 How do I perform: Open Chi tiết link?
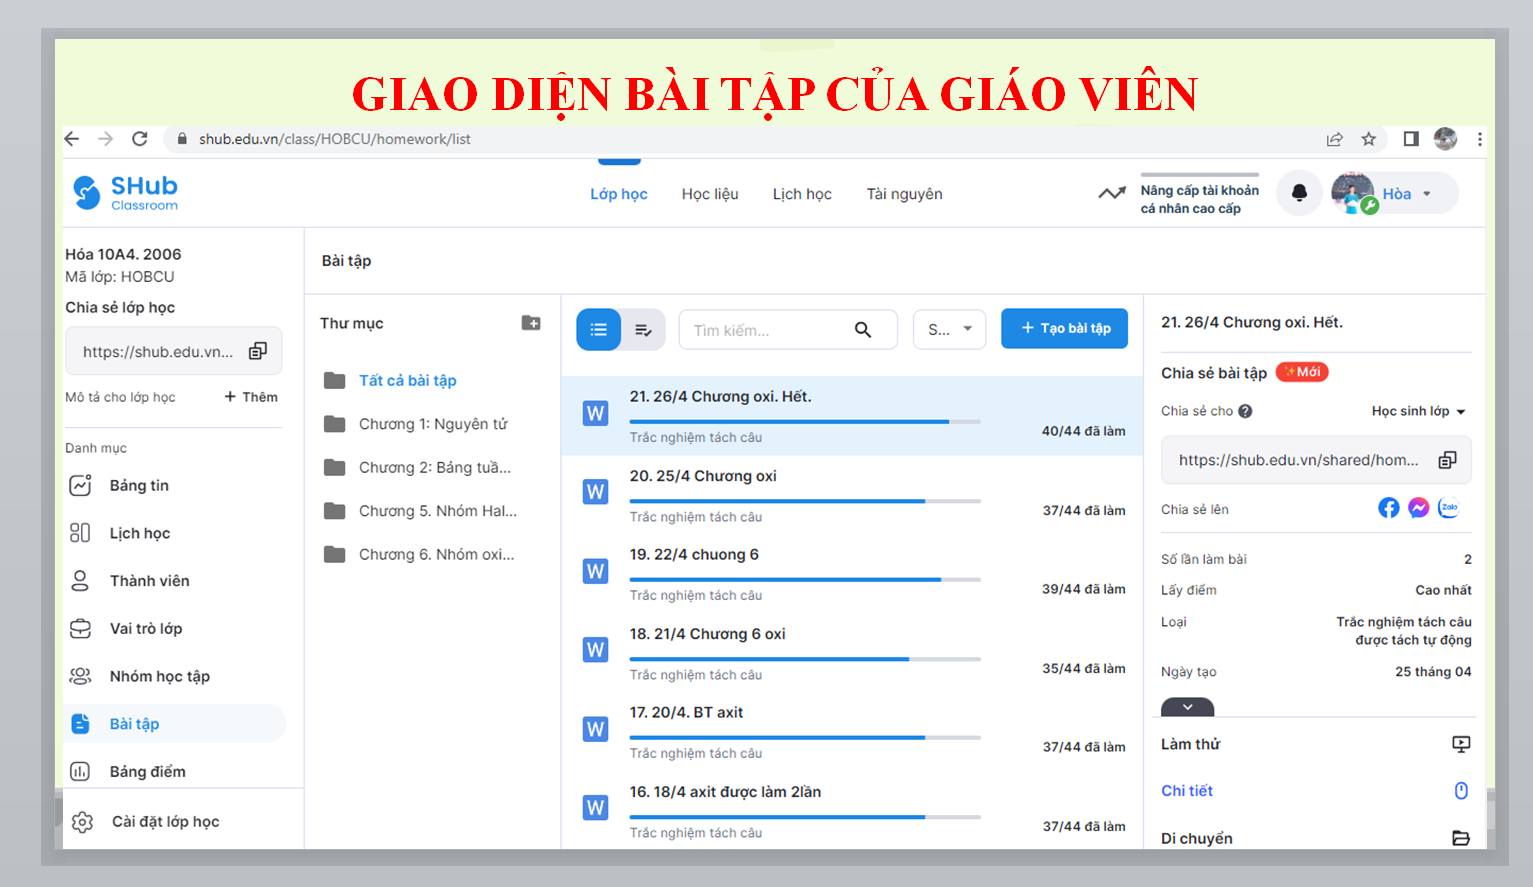(x=1187, y=790)
